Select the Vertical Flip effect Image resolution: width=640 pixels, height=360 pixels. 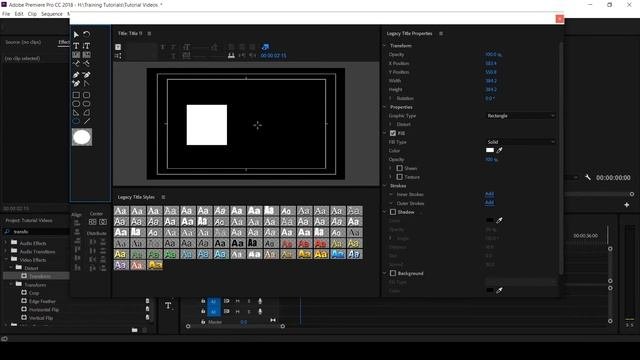click(41, 318)
